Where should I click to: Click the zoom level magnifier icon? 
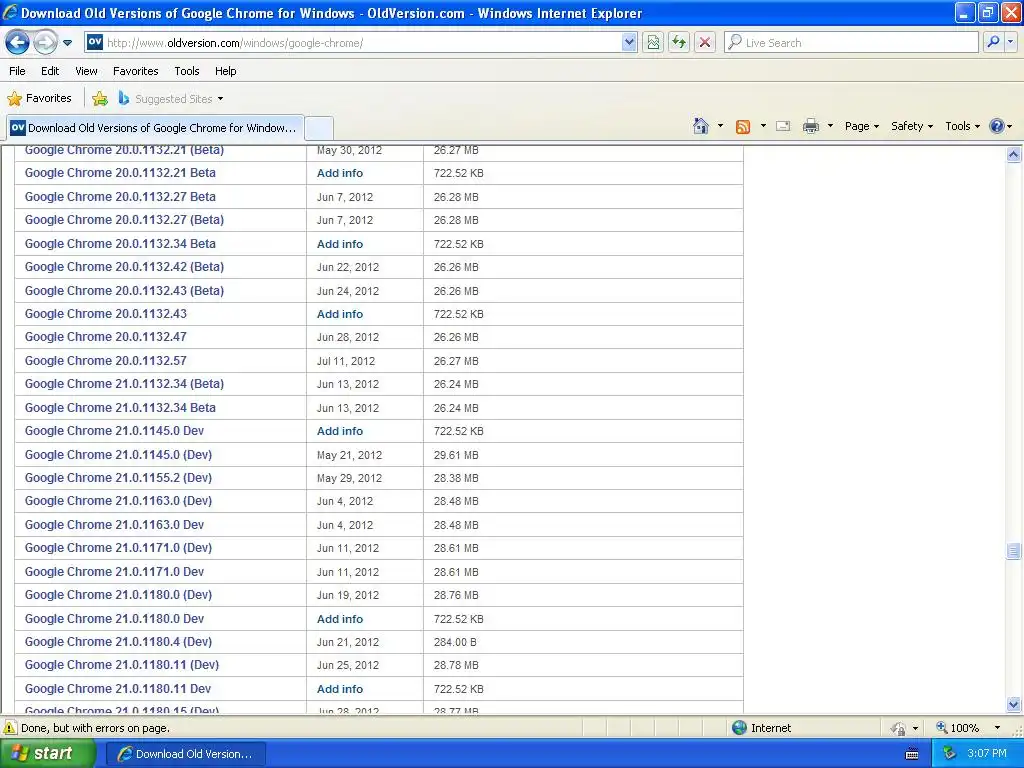tap(942, 728)
